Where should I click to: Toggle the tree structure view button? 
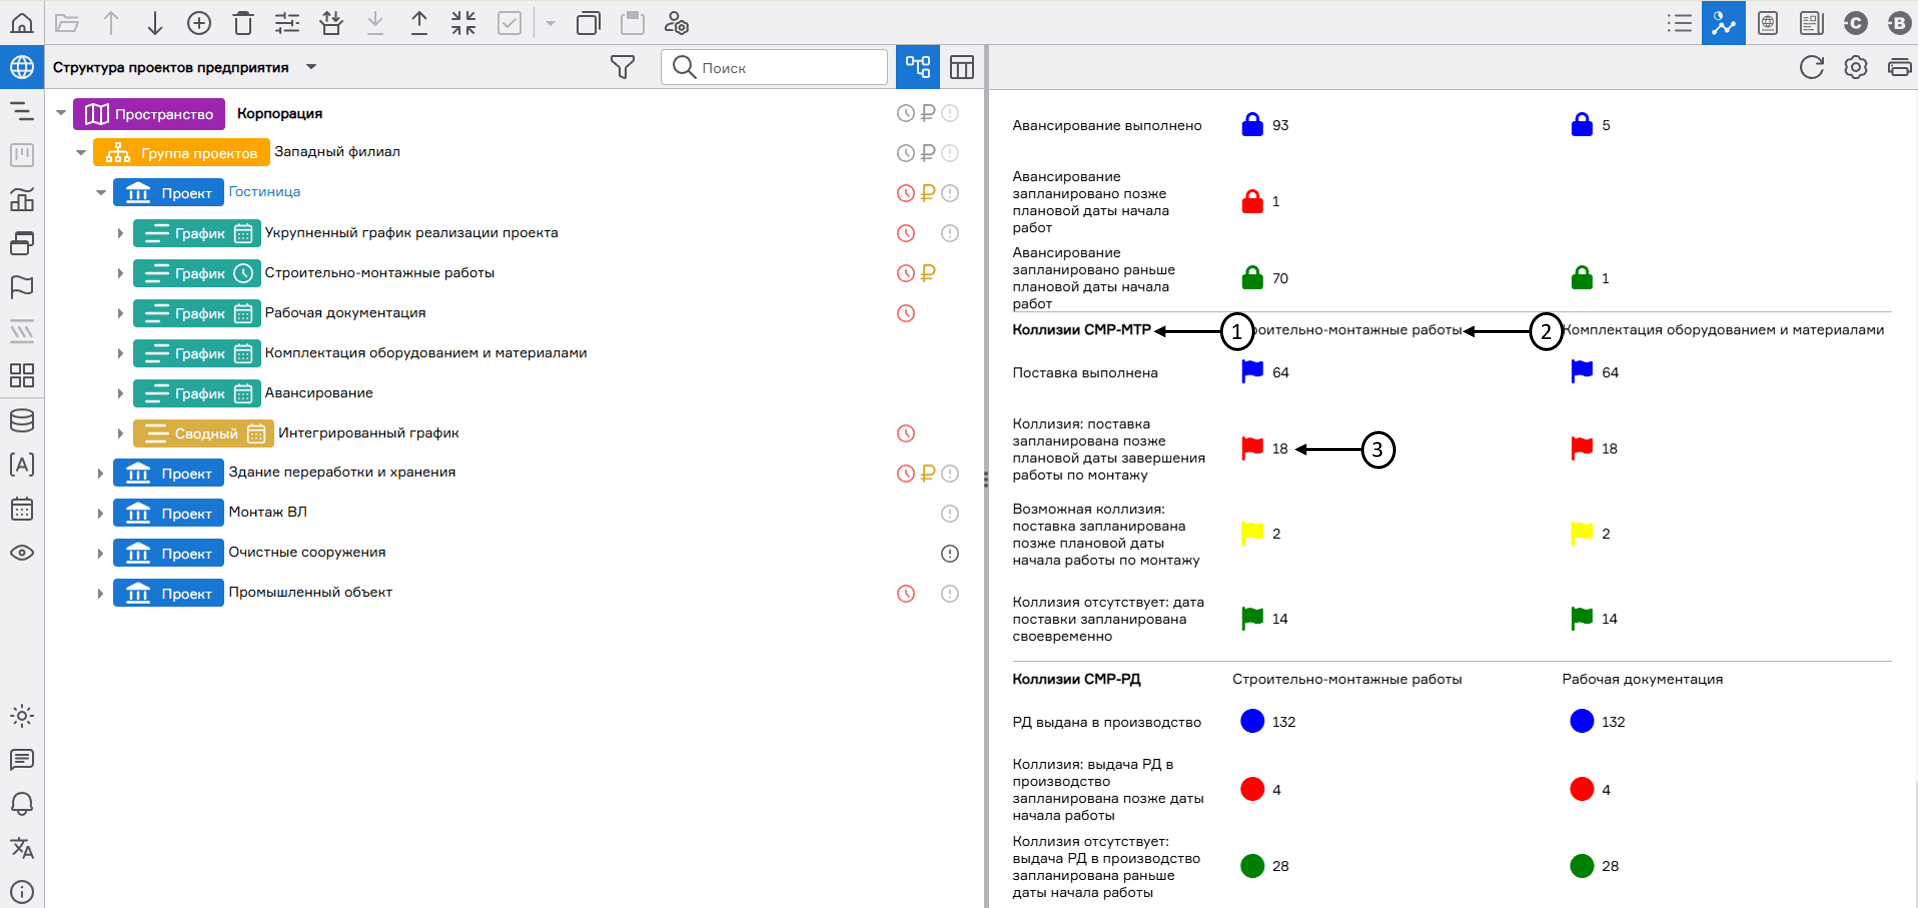[917, 67]
